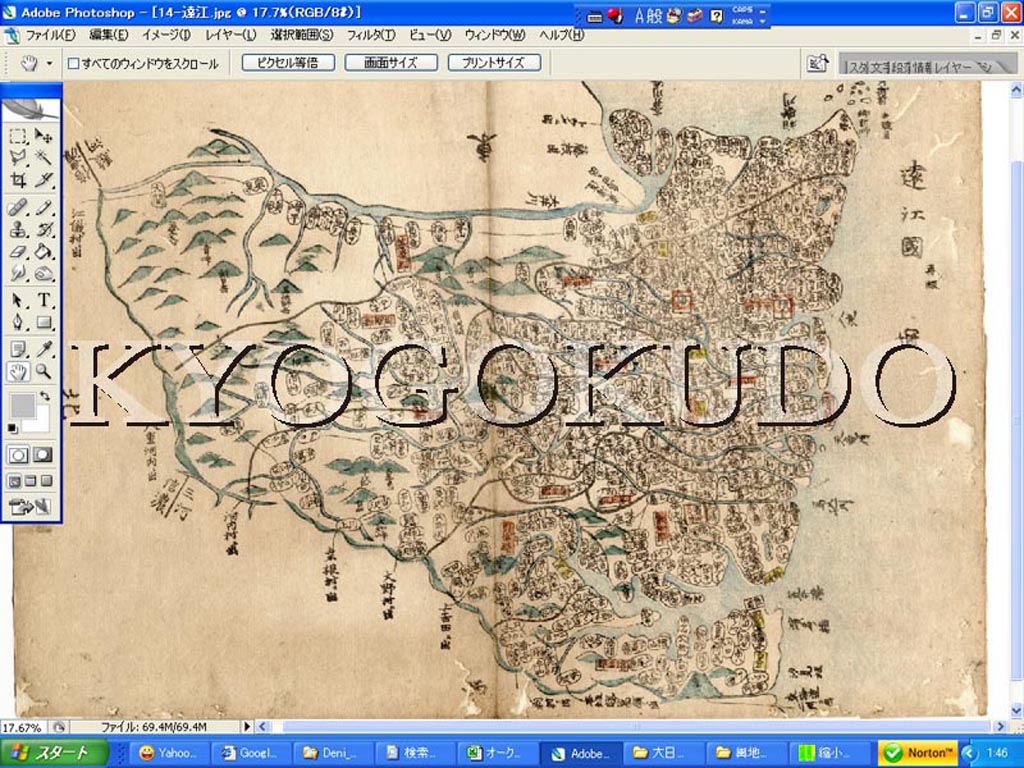
Task: Open the ビュー(V) menu
Action: pos(430,35)
